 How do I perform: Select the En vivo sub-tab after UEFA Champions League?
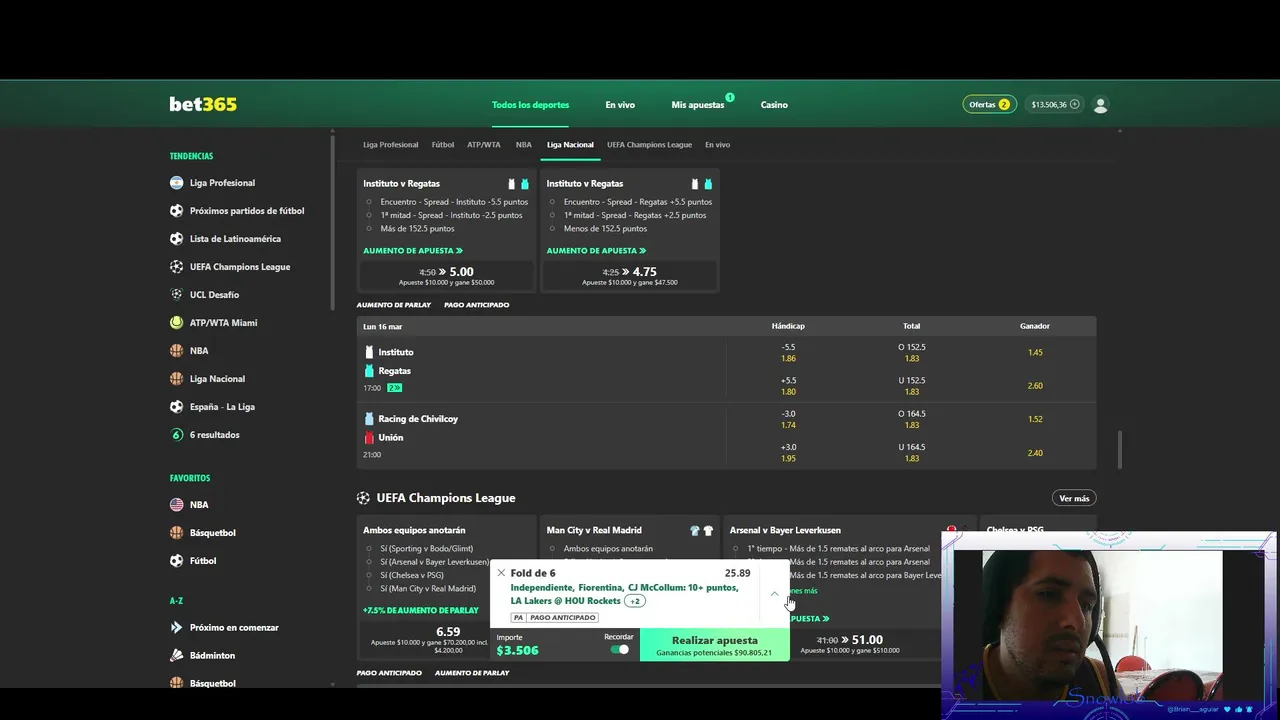point(717,145)
